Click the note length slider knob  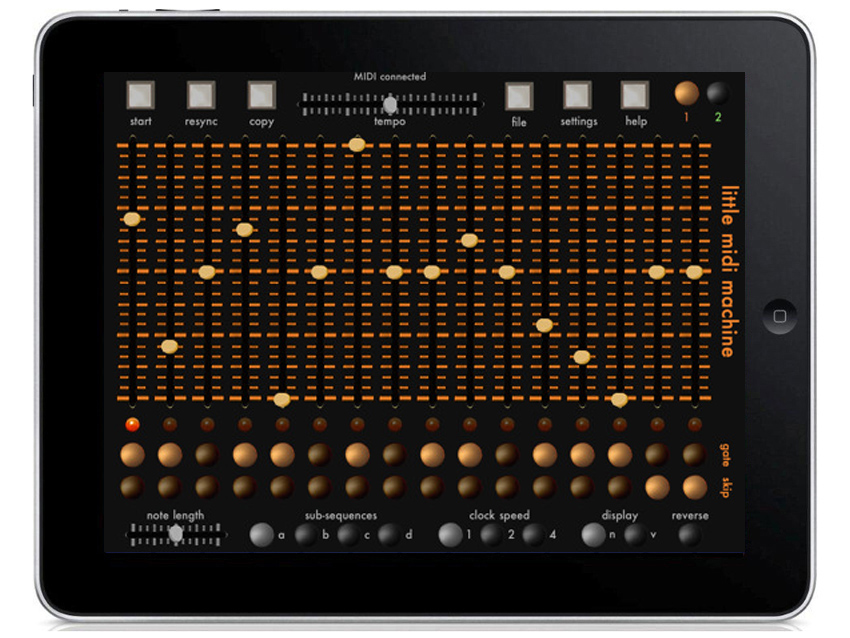(176, 534)
